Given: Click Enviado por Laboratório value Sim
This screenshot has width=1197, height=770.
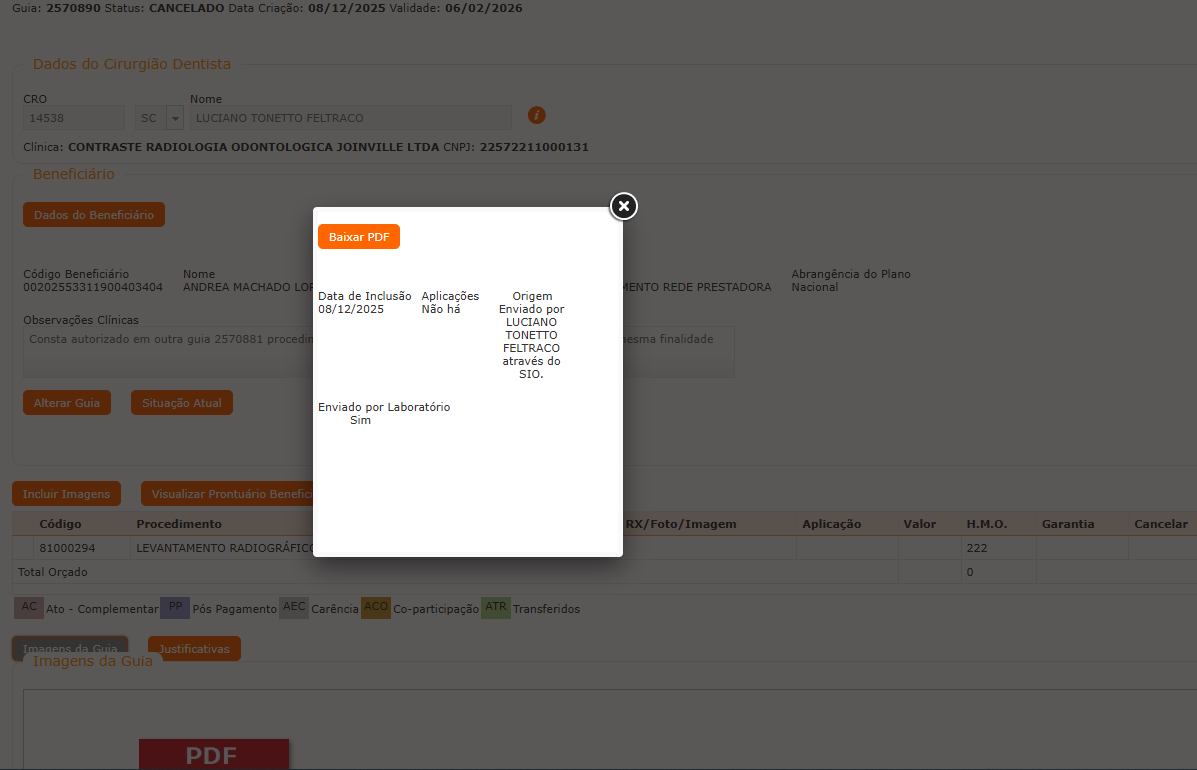Looking at the screenshot, I should tap(360, 420).
